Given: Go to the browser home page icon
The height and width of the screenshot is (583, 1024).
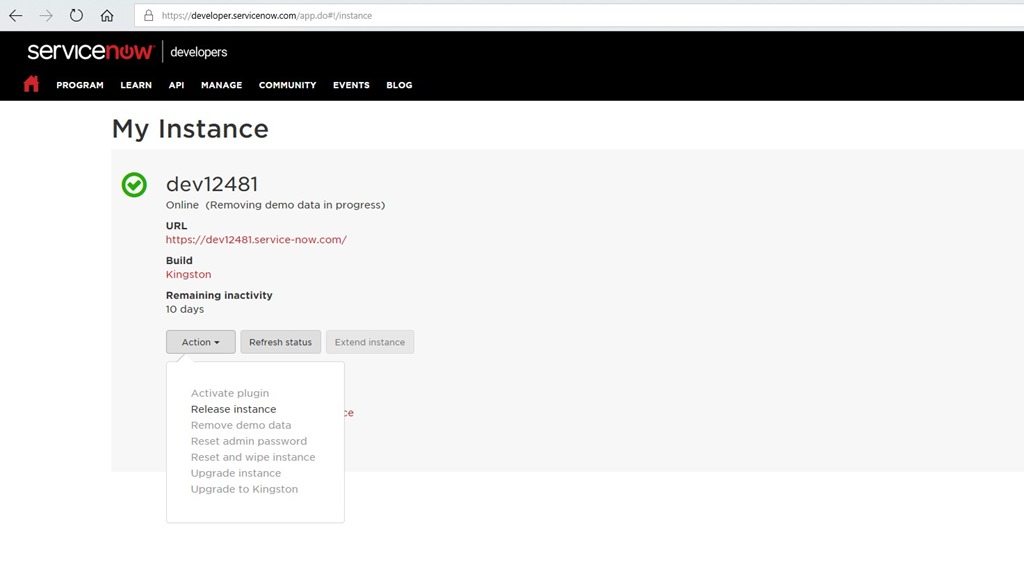Looking at the screenshot, I should pyautogui.click(x=107, y=16).
